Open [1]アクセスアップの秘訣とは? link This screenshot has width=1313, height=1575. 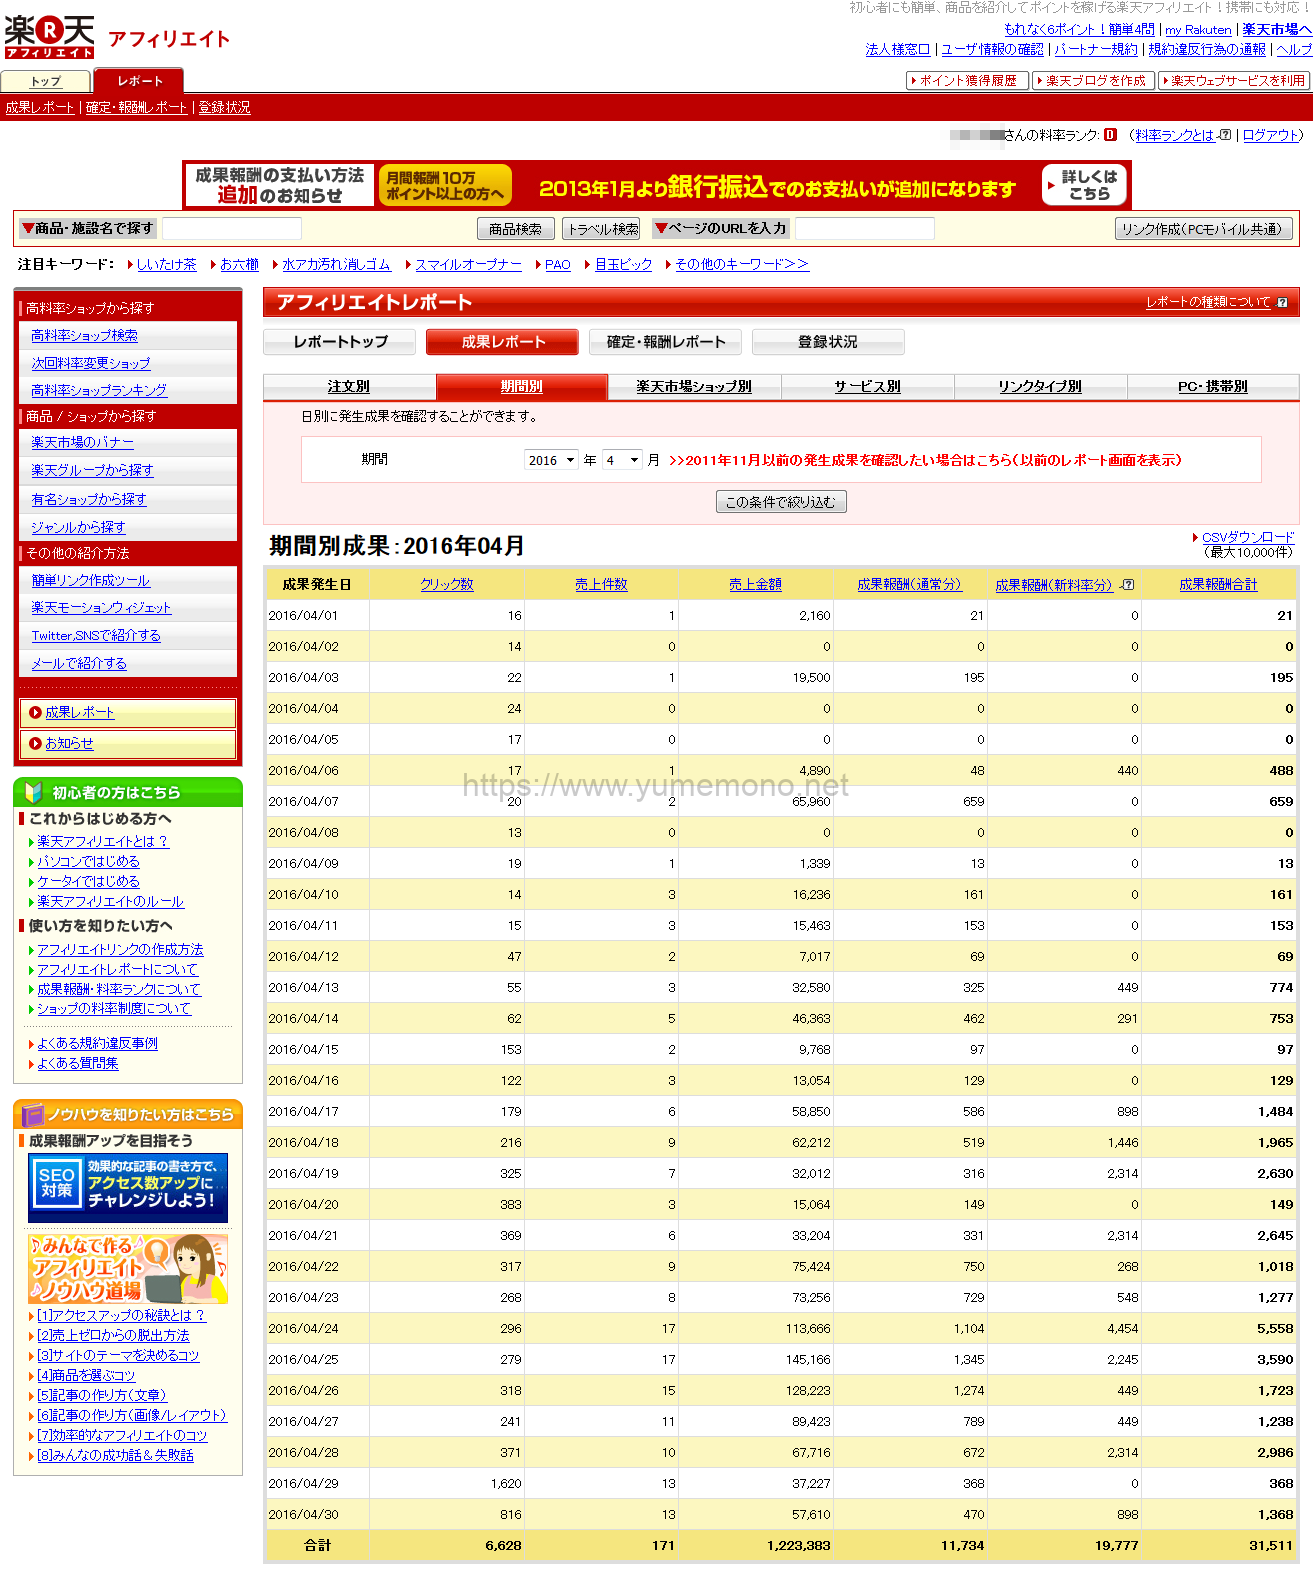(x=120, y=1316)
